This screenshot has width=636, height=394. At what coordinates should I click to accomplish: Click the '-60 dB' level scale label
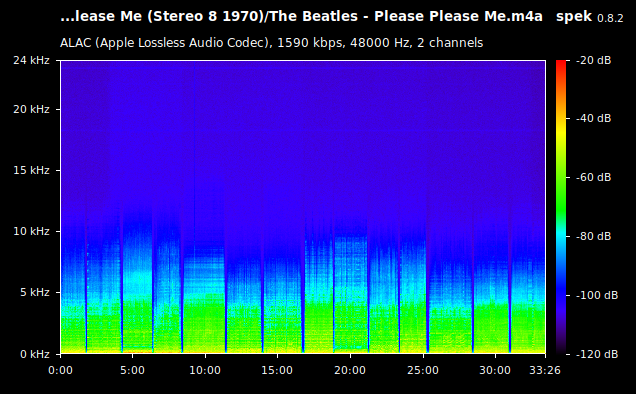593,178
